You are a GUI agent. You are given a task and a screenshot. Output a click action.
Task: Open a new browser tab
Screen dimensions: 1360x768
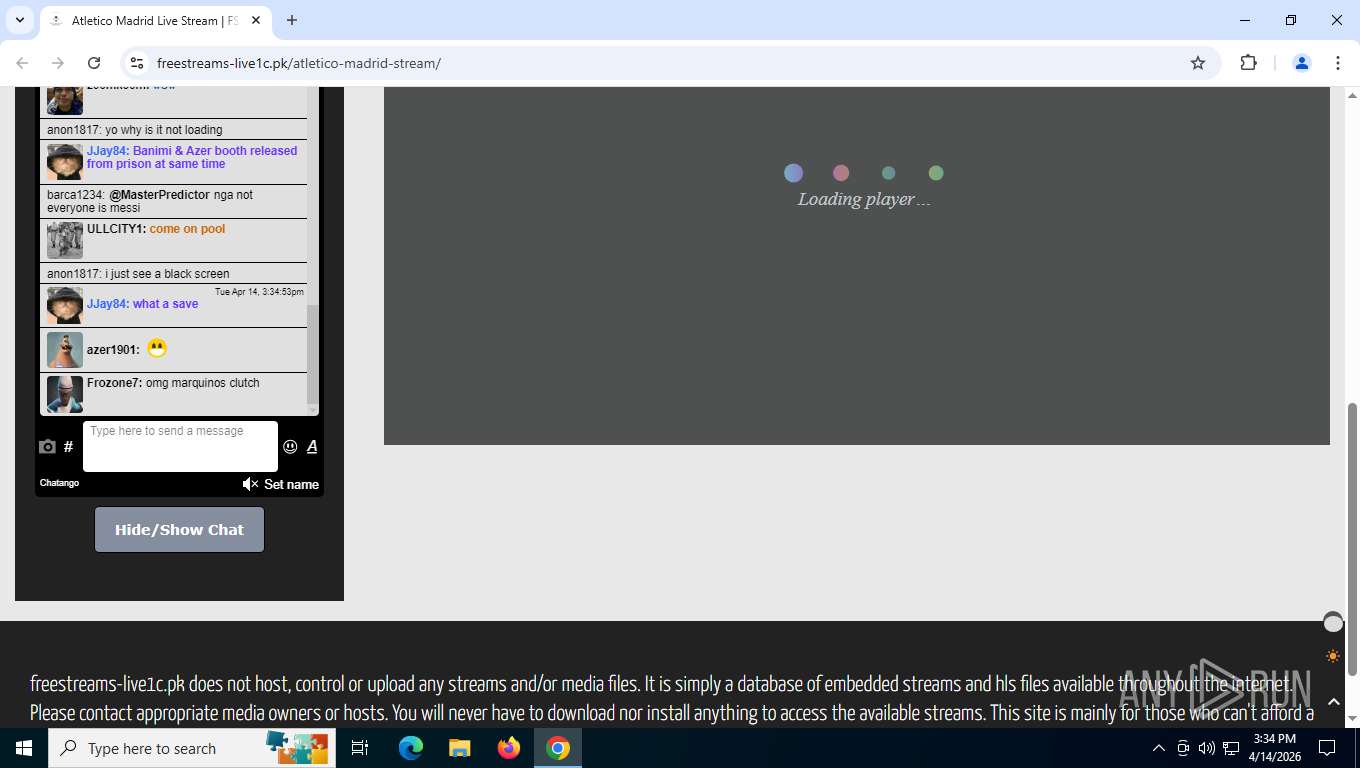click(x=292, y=20)
